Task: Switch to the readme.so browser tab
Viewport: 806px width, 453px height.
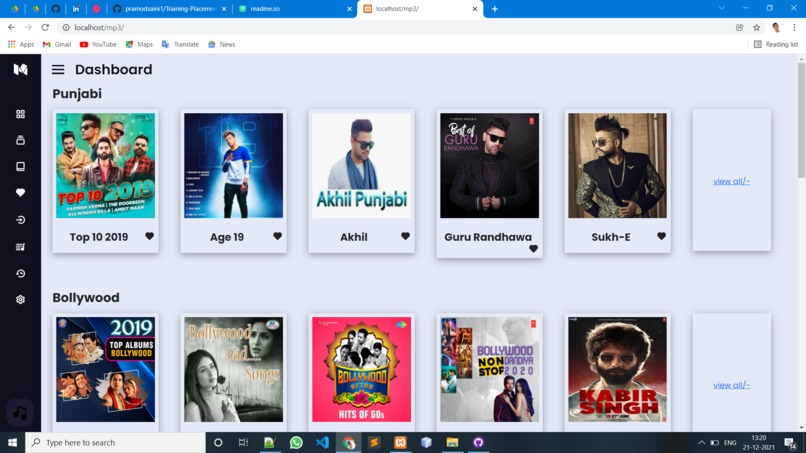Action: [294, 9]
